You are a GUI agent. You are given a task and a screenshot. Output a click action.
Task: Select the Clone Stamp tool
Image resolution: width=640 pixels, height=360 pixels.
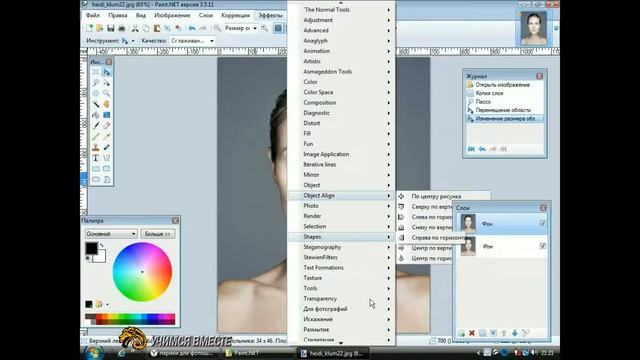96,147
